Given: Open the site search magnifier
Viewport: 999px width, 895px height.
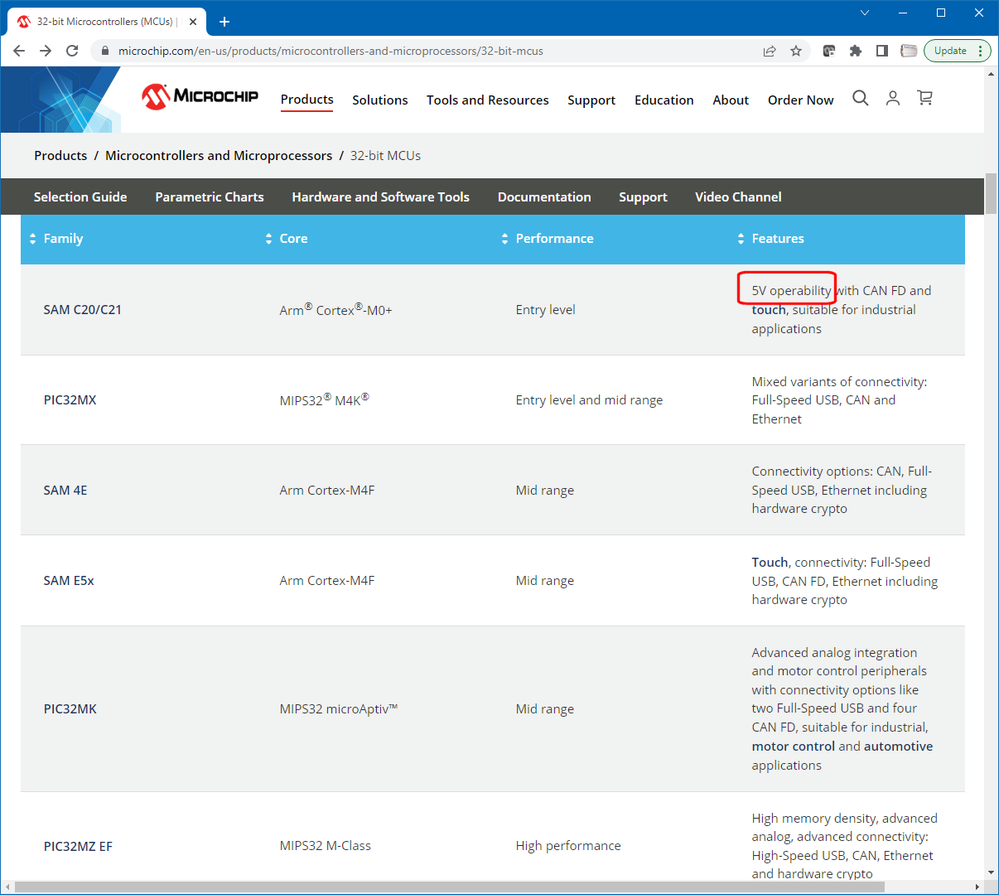Looking at the screenshot, I should [x=860, y=98].
